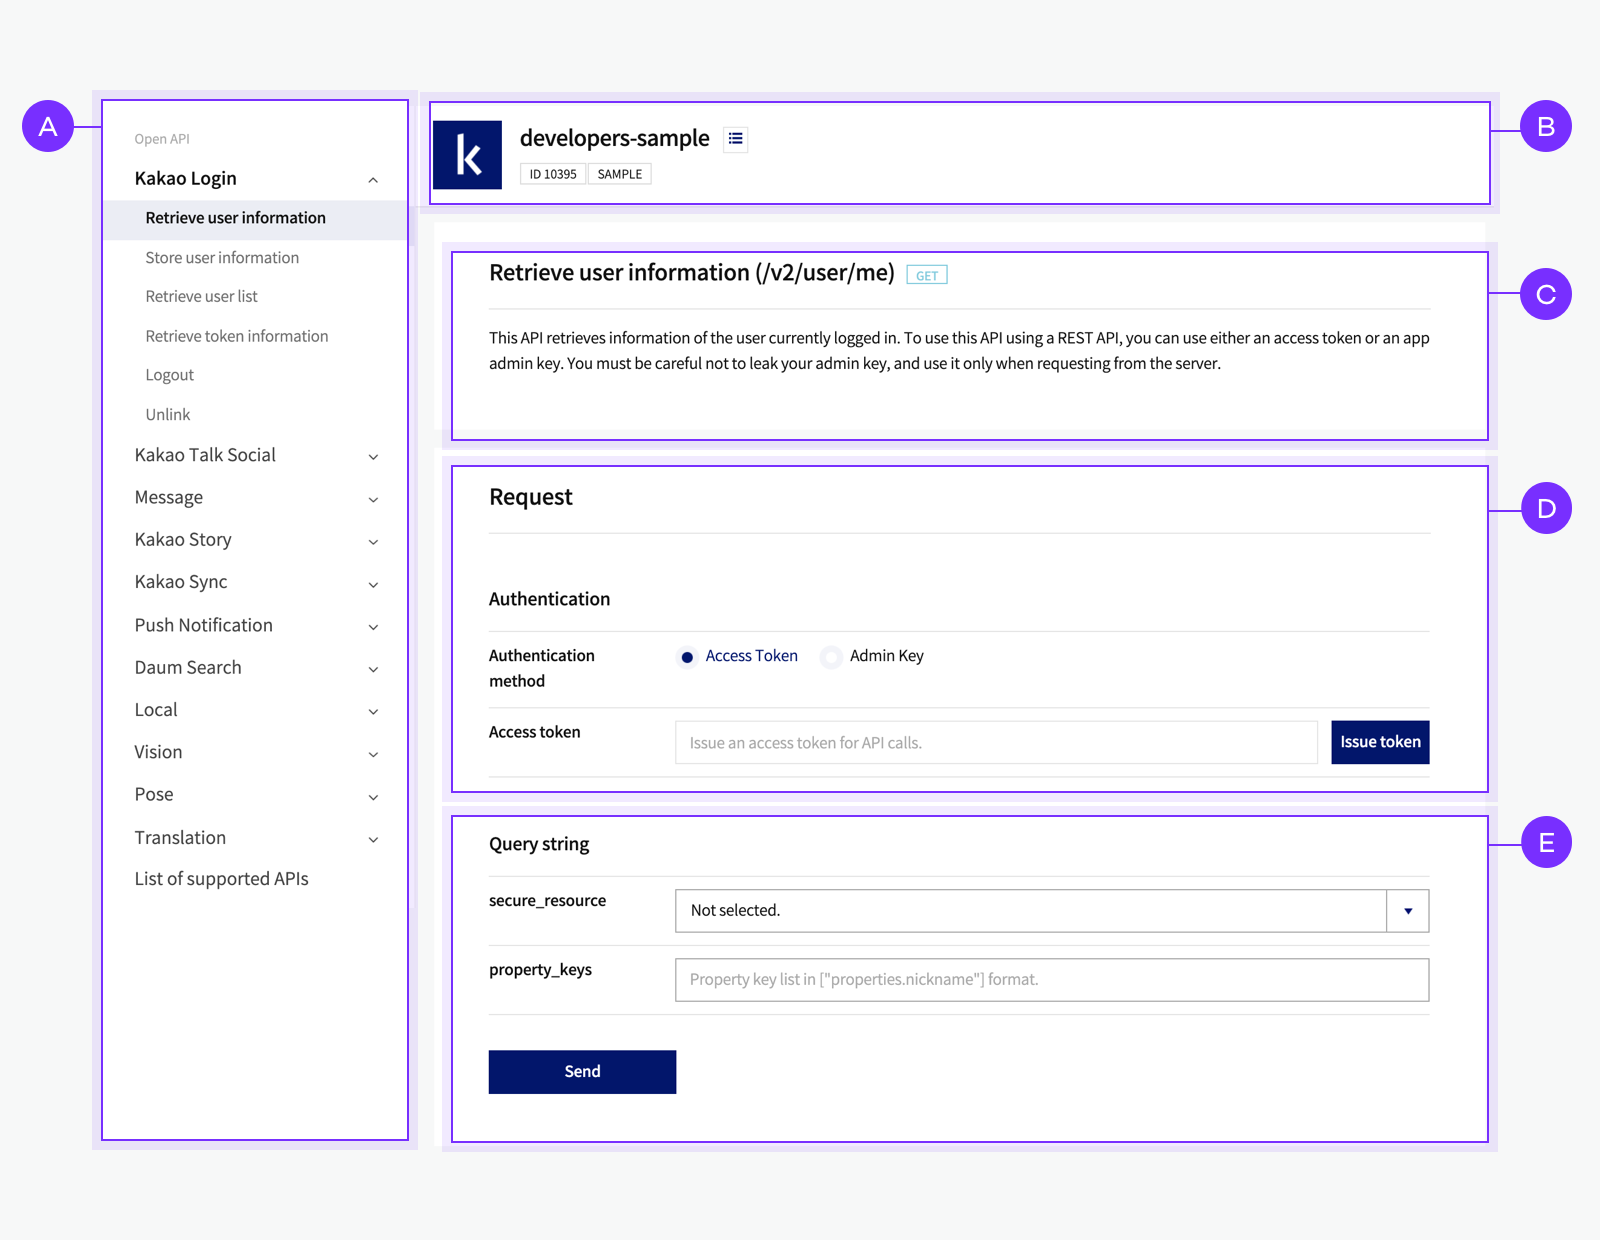The width and height of the screenshot is (1600, 1240).
Task: Click the GET method badge
Action: (x=927, y=275)
